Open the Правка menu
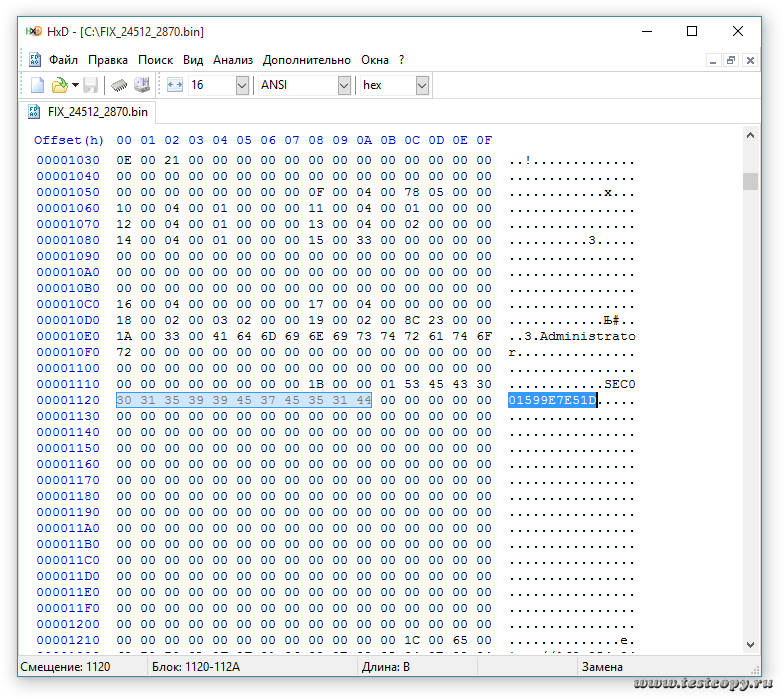 (x=108, y=60)
